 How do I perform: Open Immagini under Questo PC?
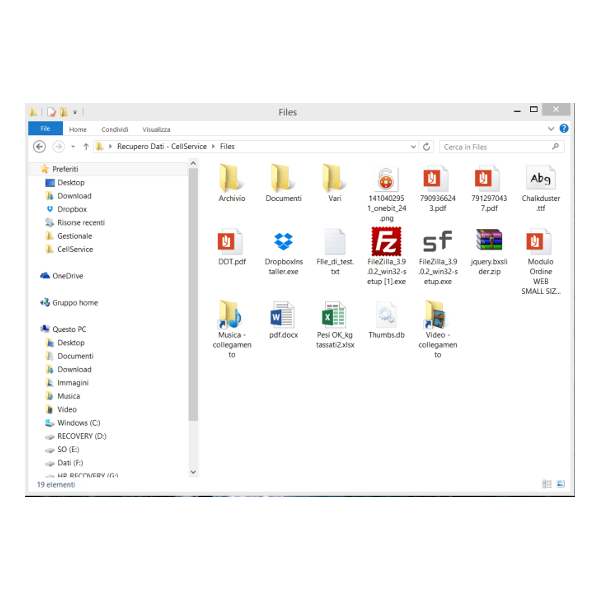(73, 383)
